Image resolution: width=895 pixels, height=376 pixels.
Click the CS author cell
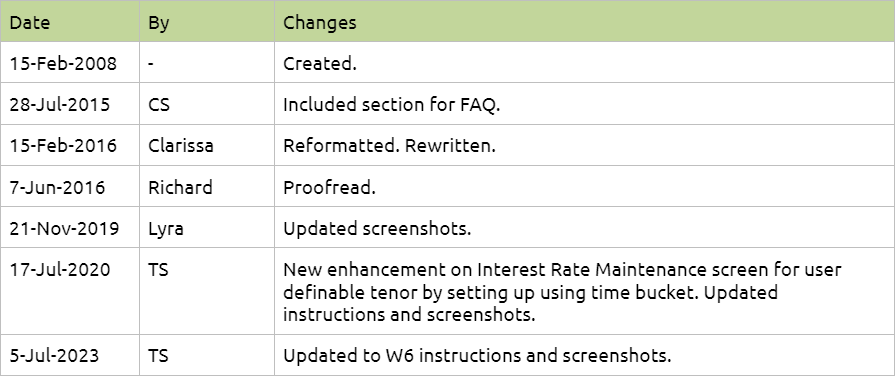click(207, 104)
